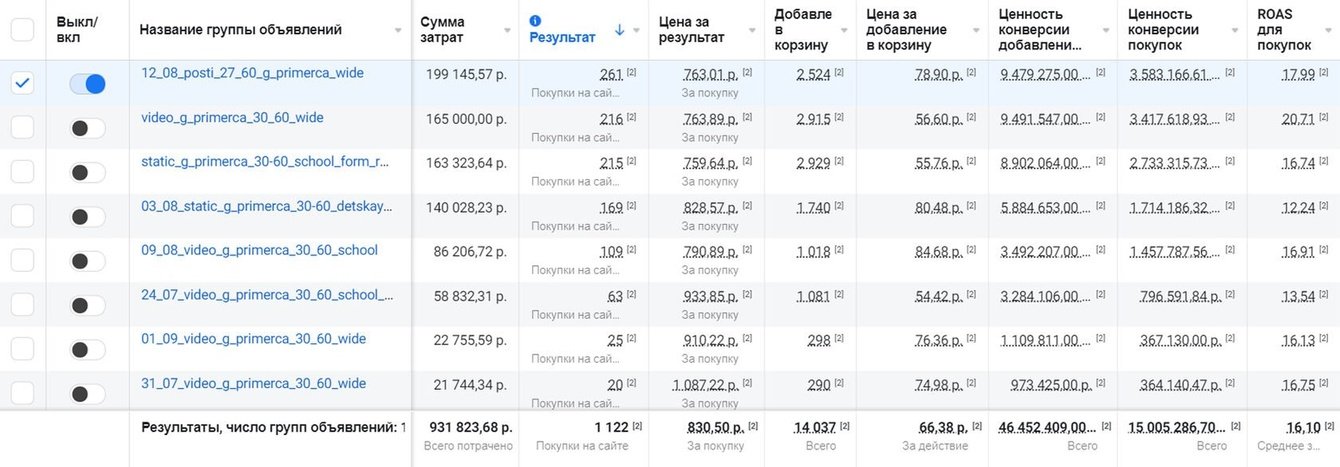Screen dimensions: 1340x467
Task: Enable the video_g_primerca_30_60_wide ad set toggle
Action: (87, 128)
